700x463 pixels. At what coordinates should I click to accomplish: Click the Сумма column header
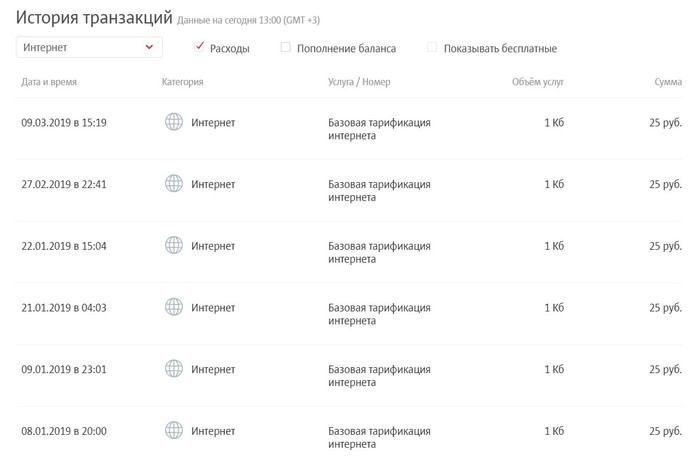point(668,82)
